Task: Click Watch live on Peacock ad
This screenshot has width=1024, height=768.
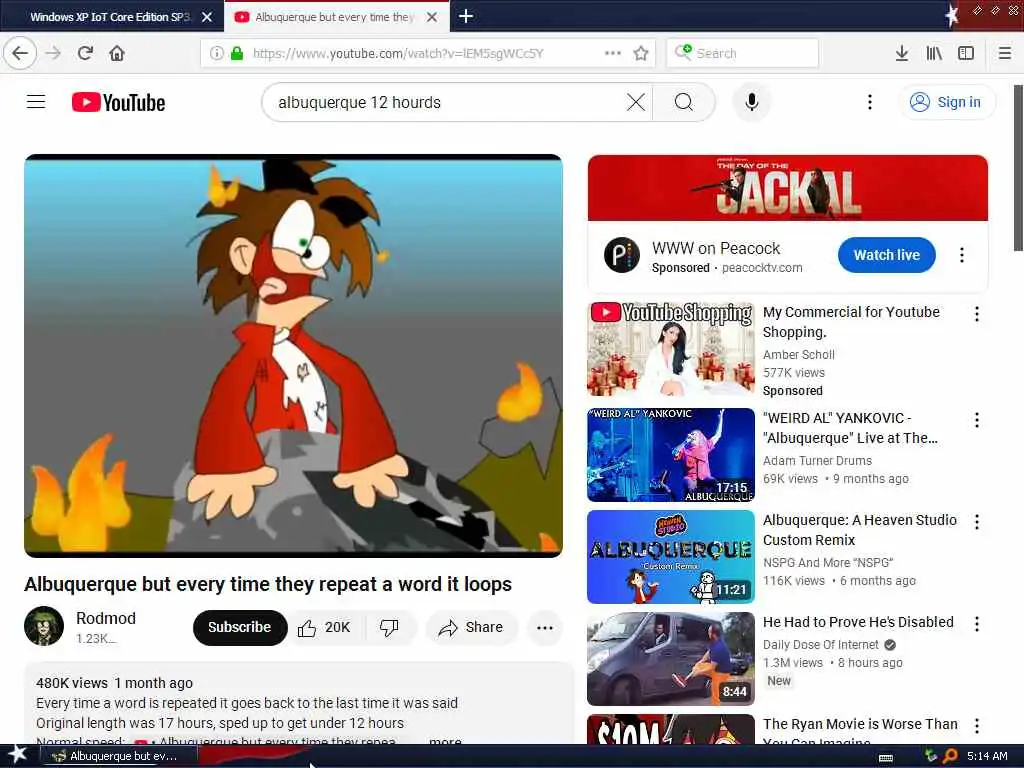Action: 886,255
